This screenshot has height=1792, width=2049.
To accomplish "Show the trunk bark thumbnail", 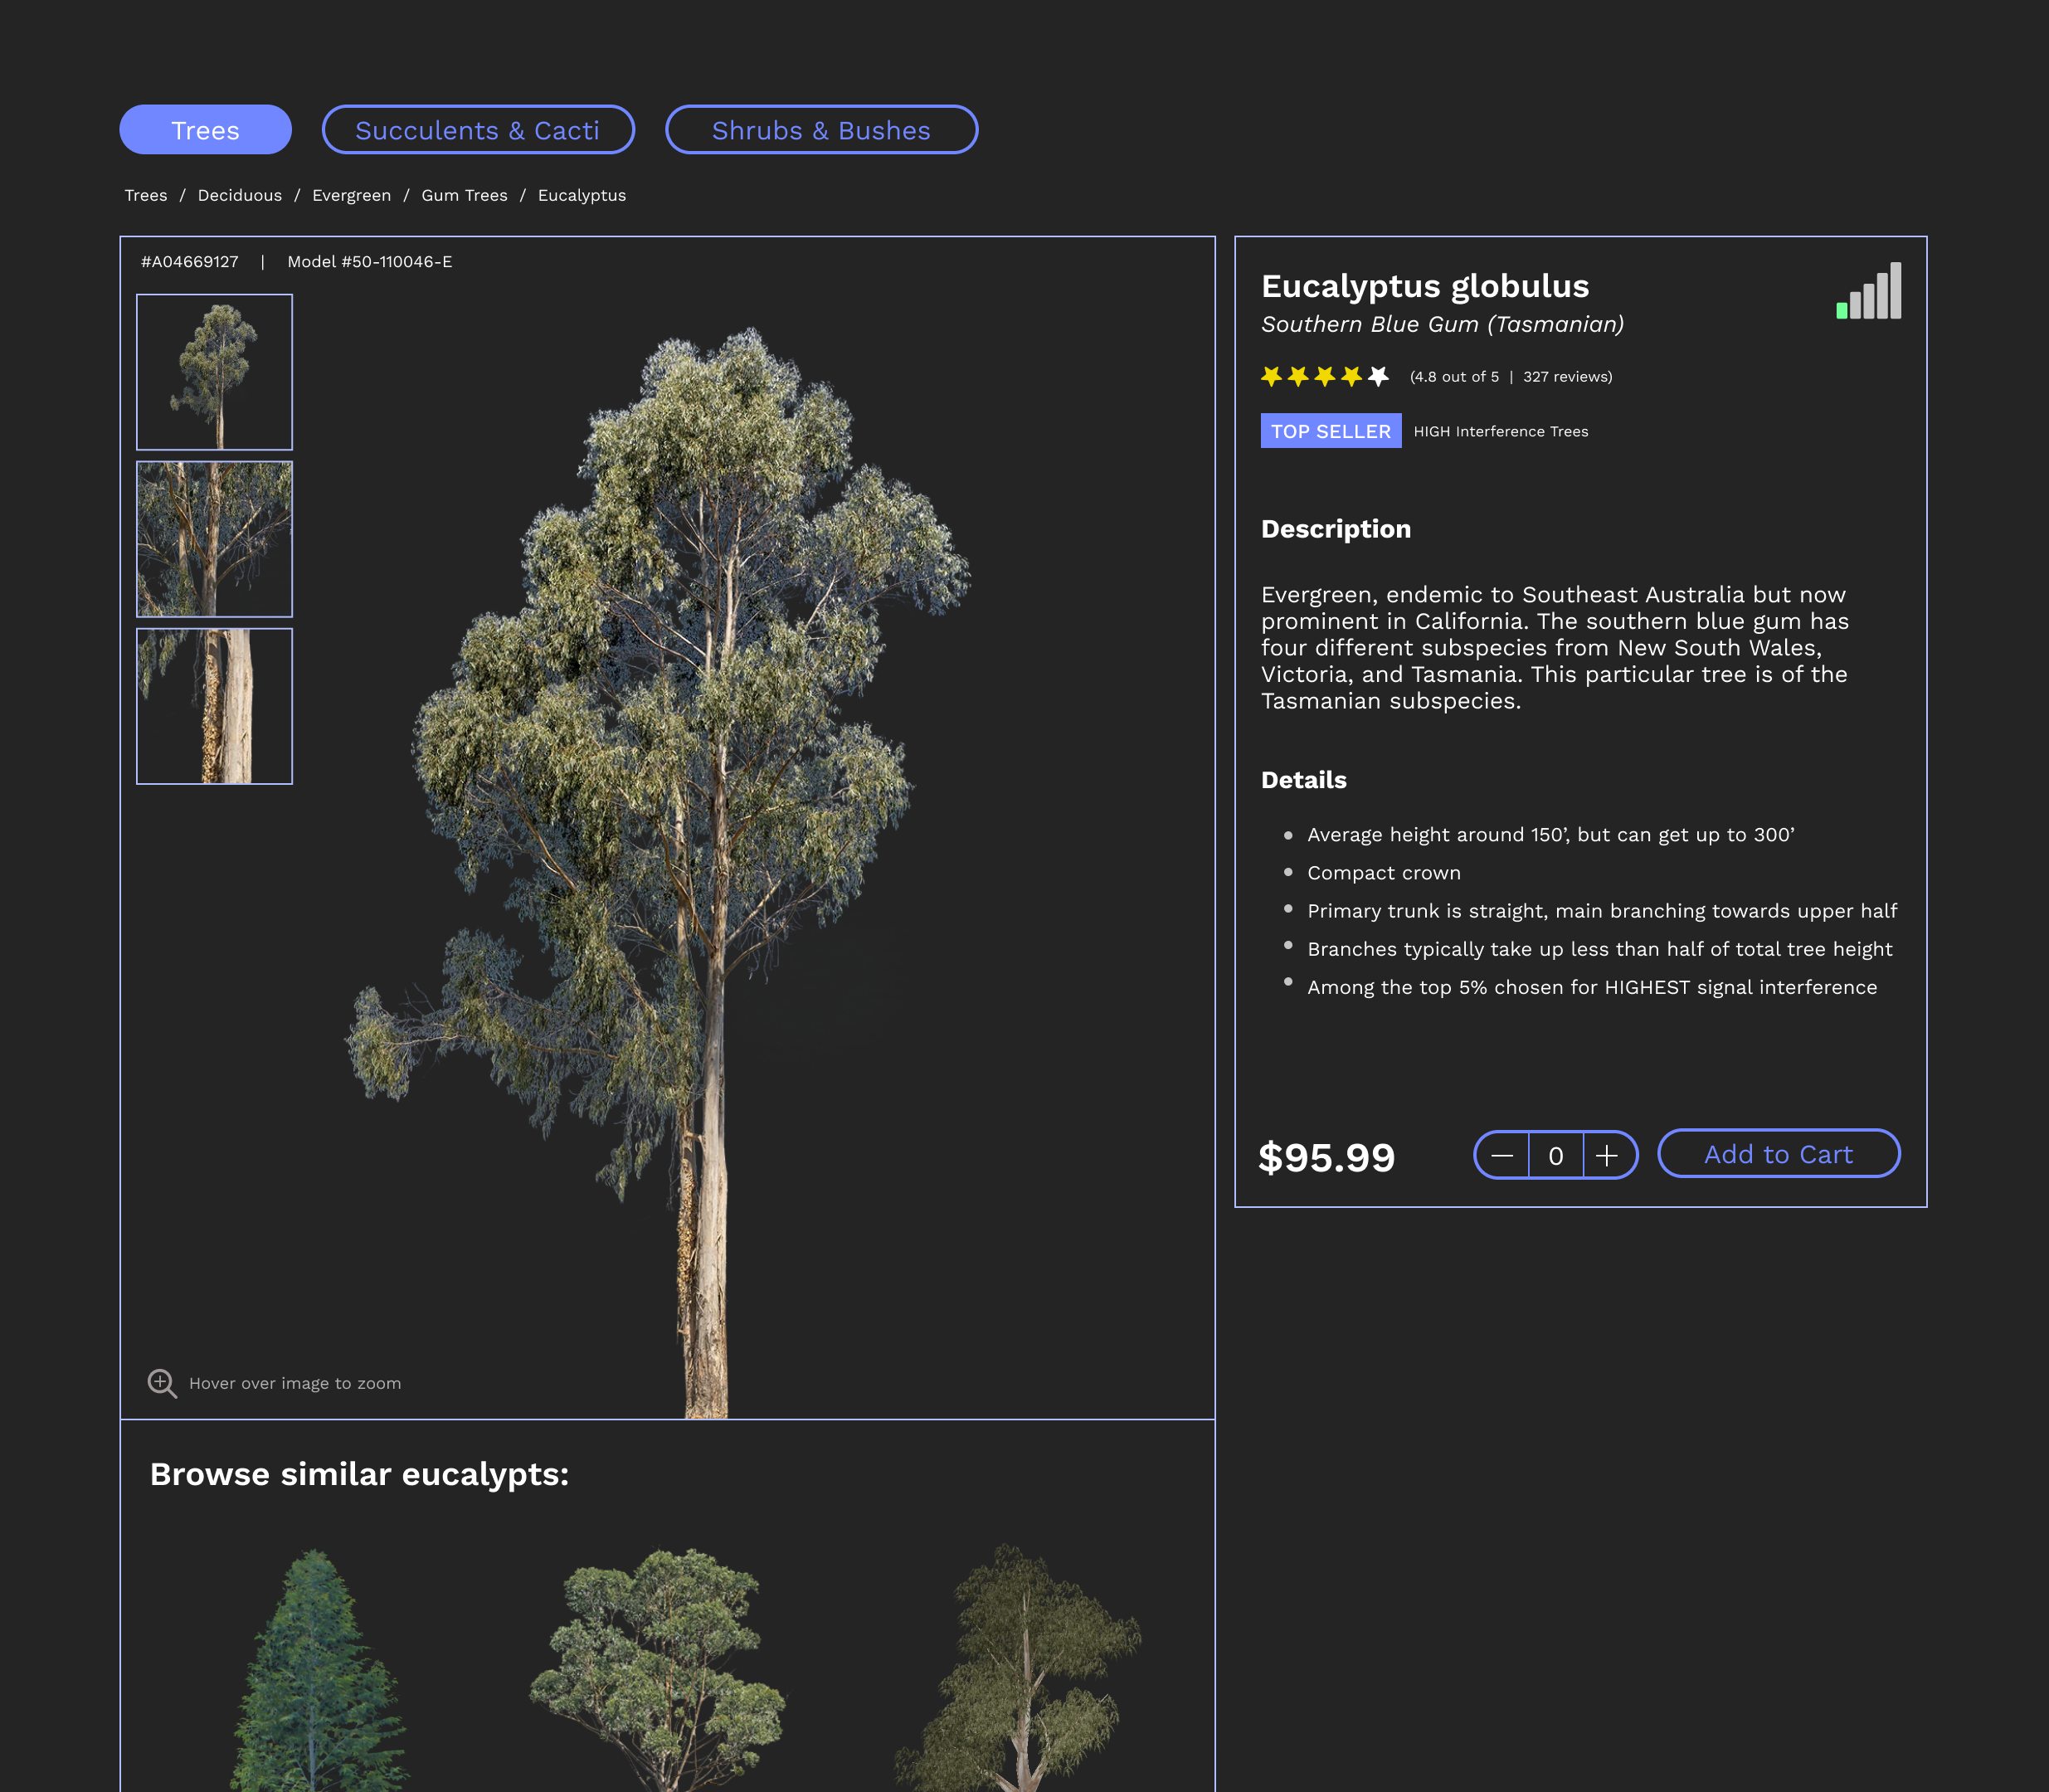I will [214, 706].
